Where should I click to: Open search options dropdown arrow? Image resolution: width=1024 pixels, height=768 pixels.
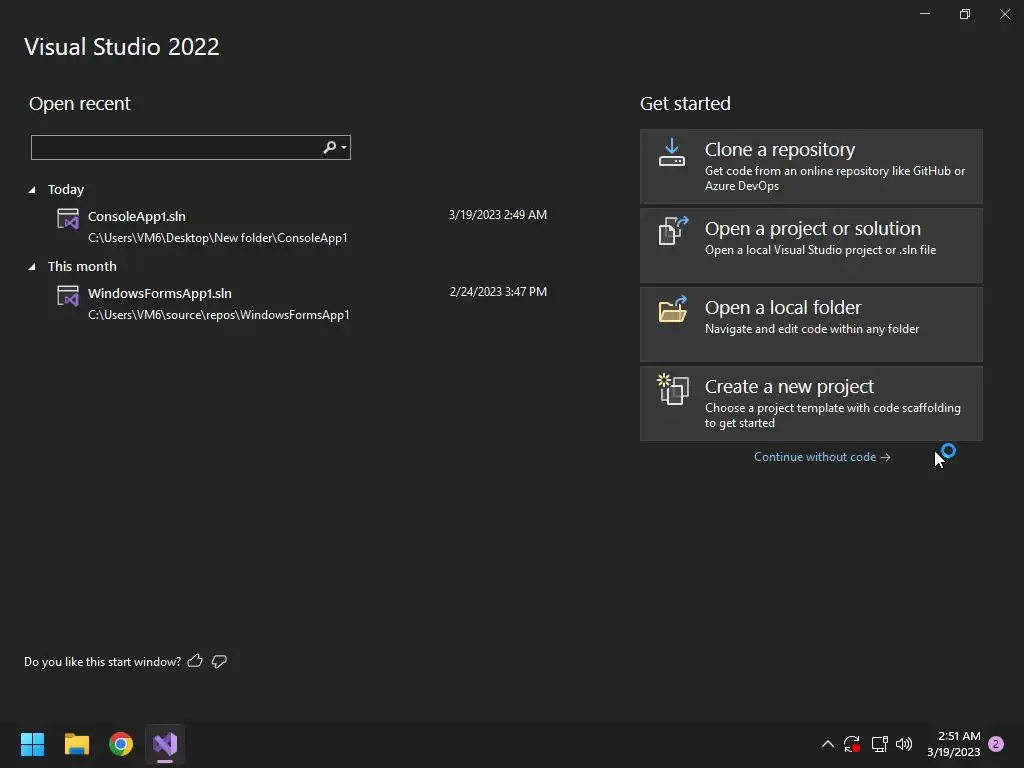(344, 148)
